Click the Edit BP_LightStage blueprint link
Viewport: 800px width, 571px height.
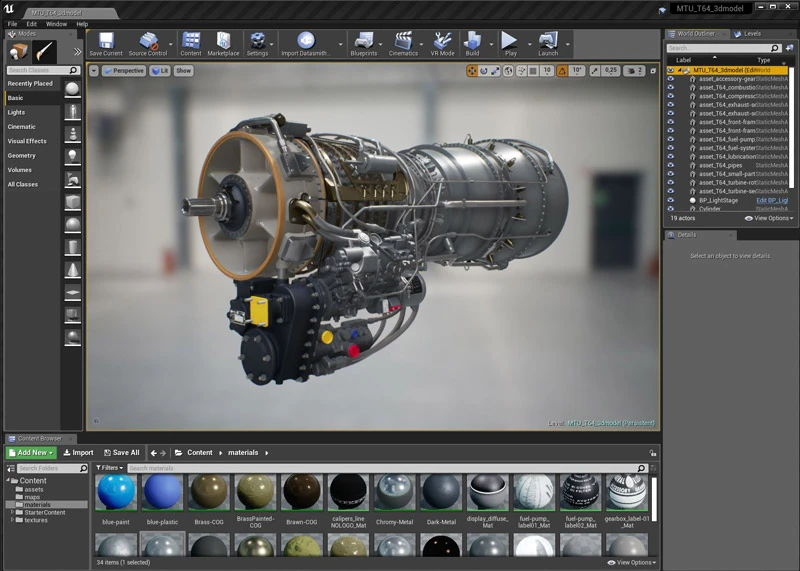773,200
